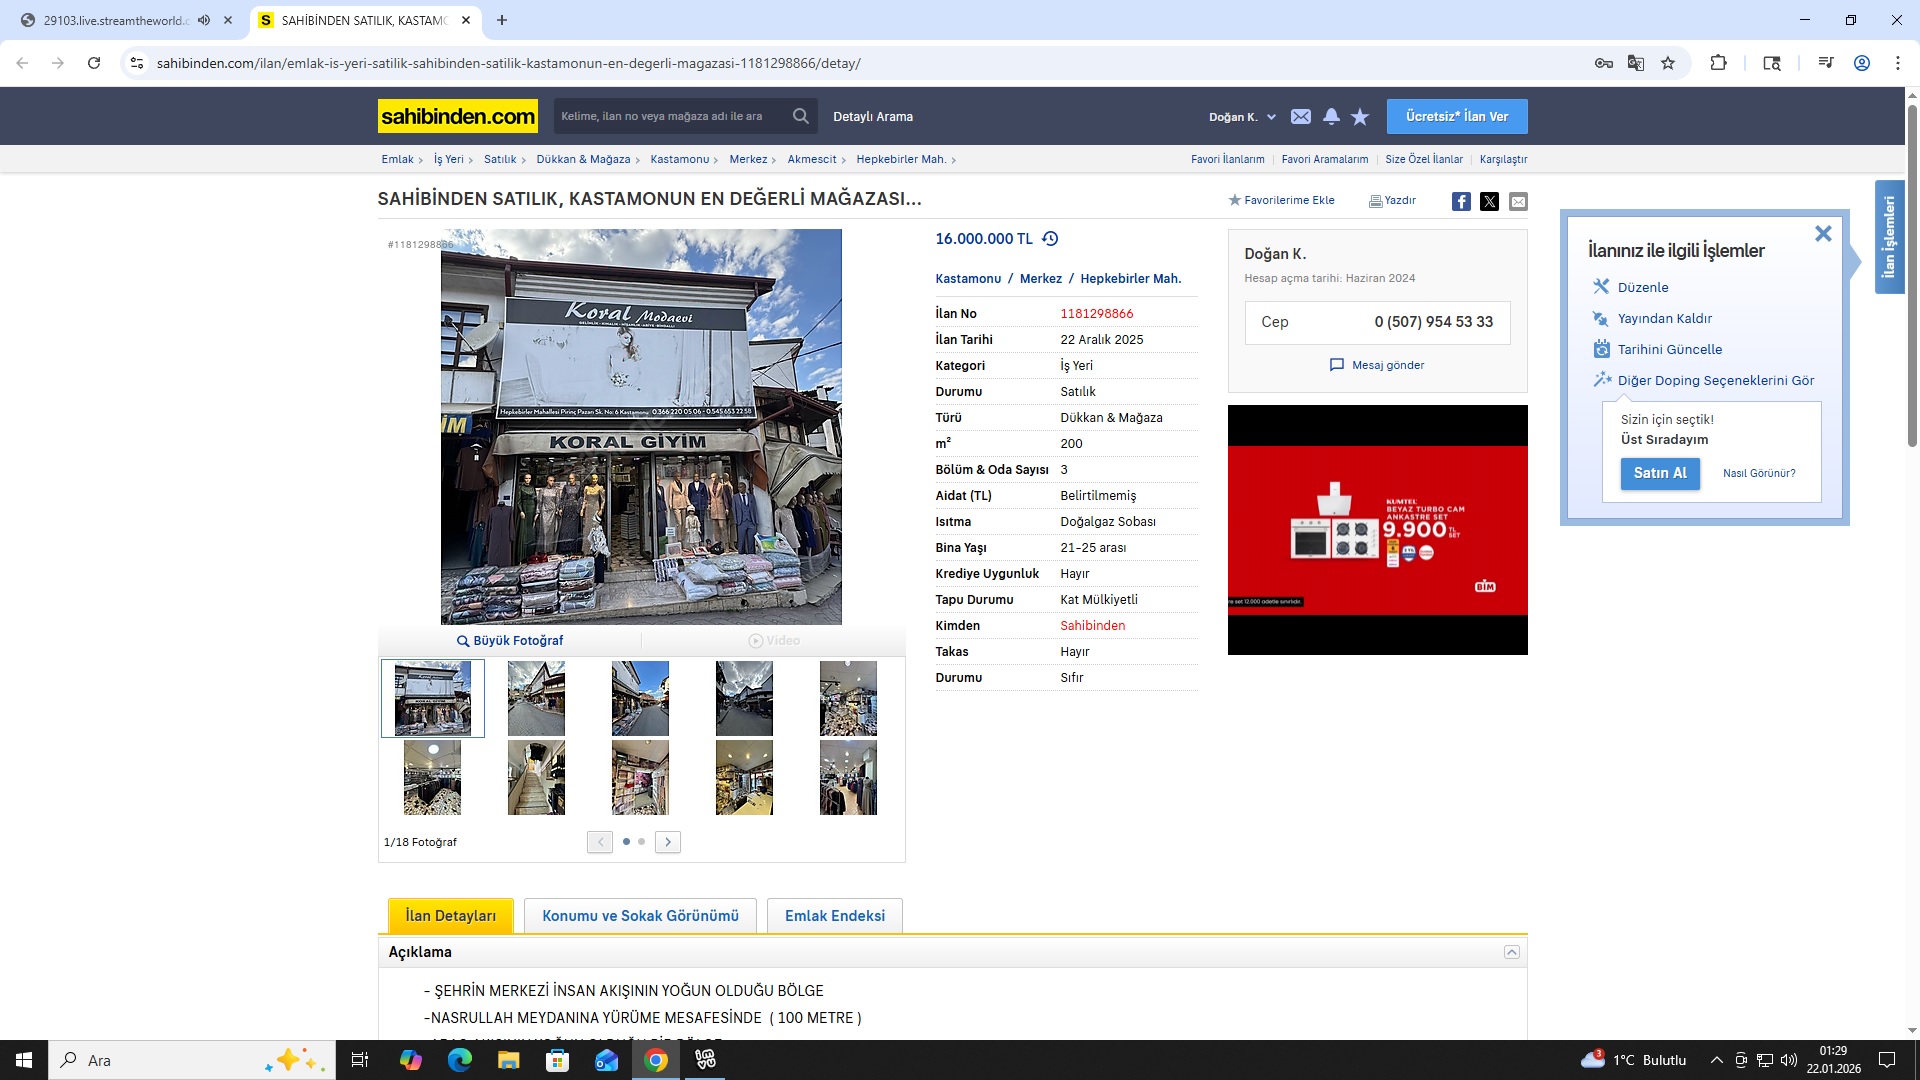Switch to Konumu ve Sokak Görünümü tab

[640, 916]
